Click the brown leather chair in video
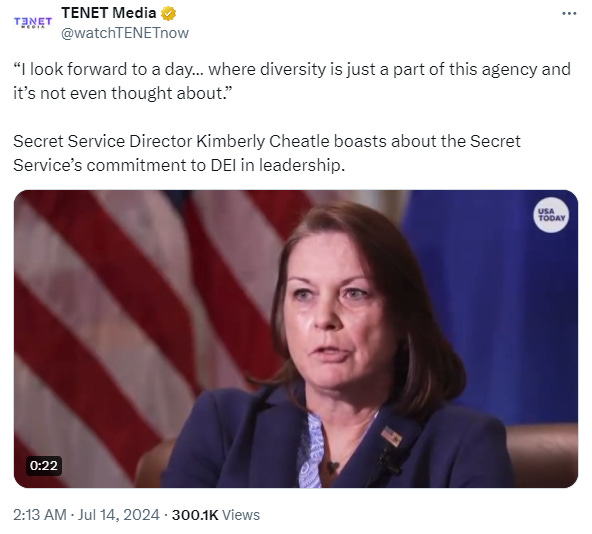 542,455
